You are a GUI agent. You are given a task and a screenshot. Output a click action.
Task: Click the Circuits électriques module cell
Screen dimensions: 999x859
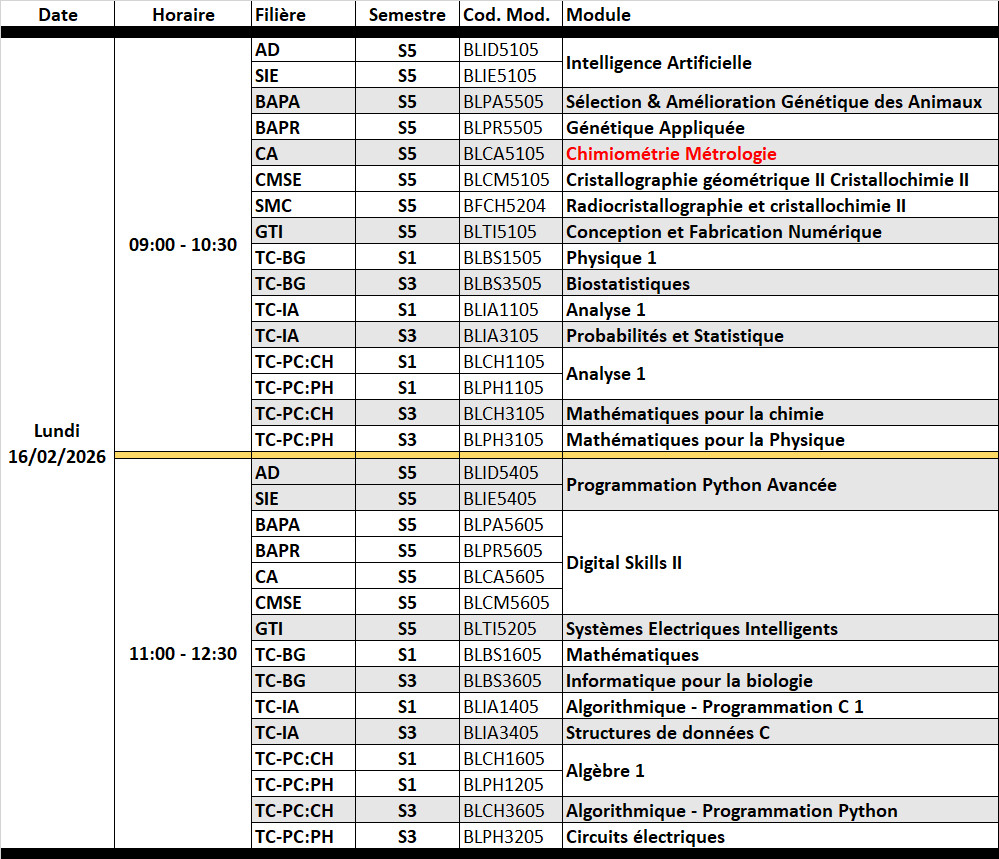[645, 837]
